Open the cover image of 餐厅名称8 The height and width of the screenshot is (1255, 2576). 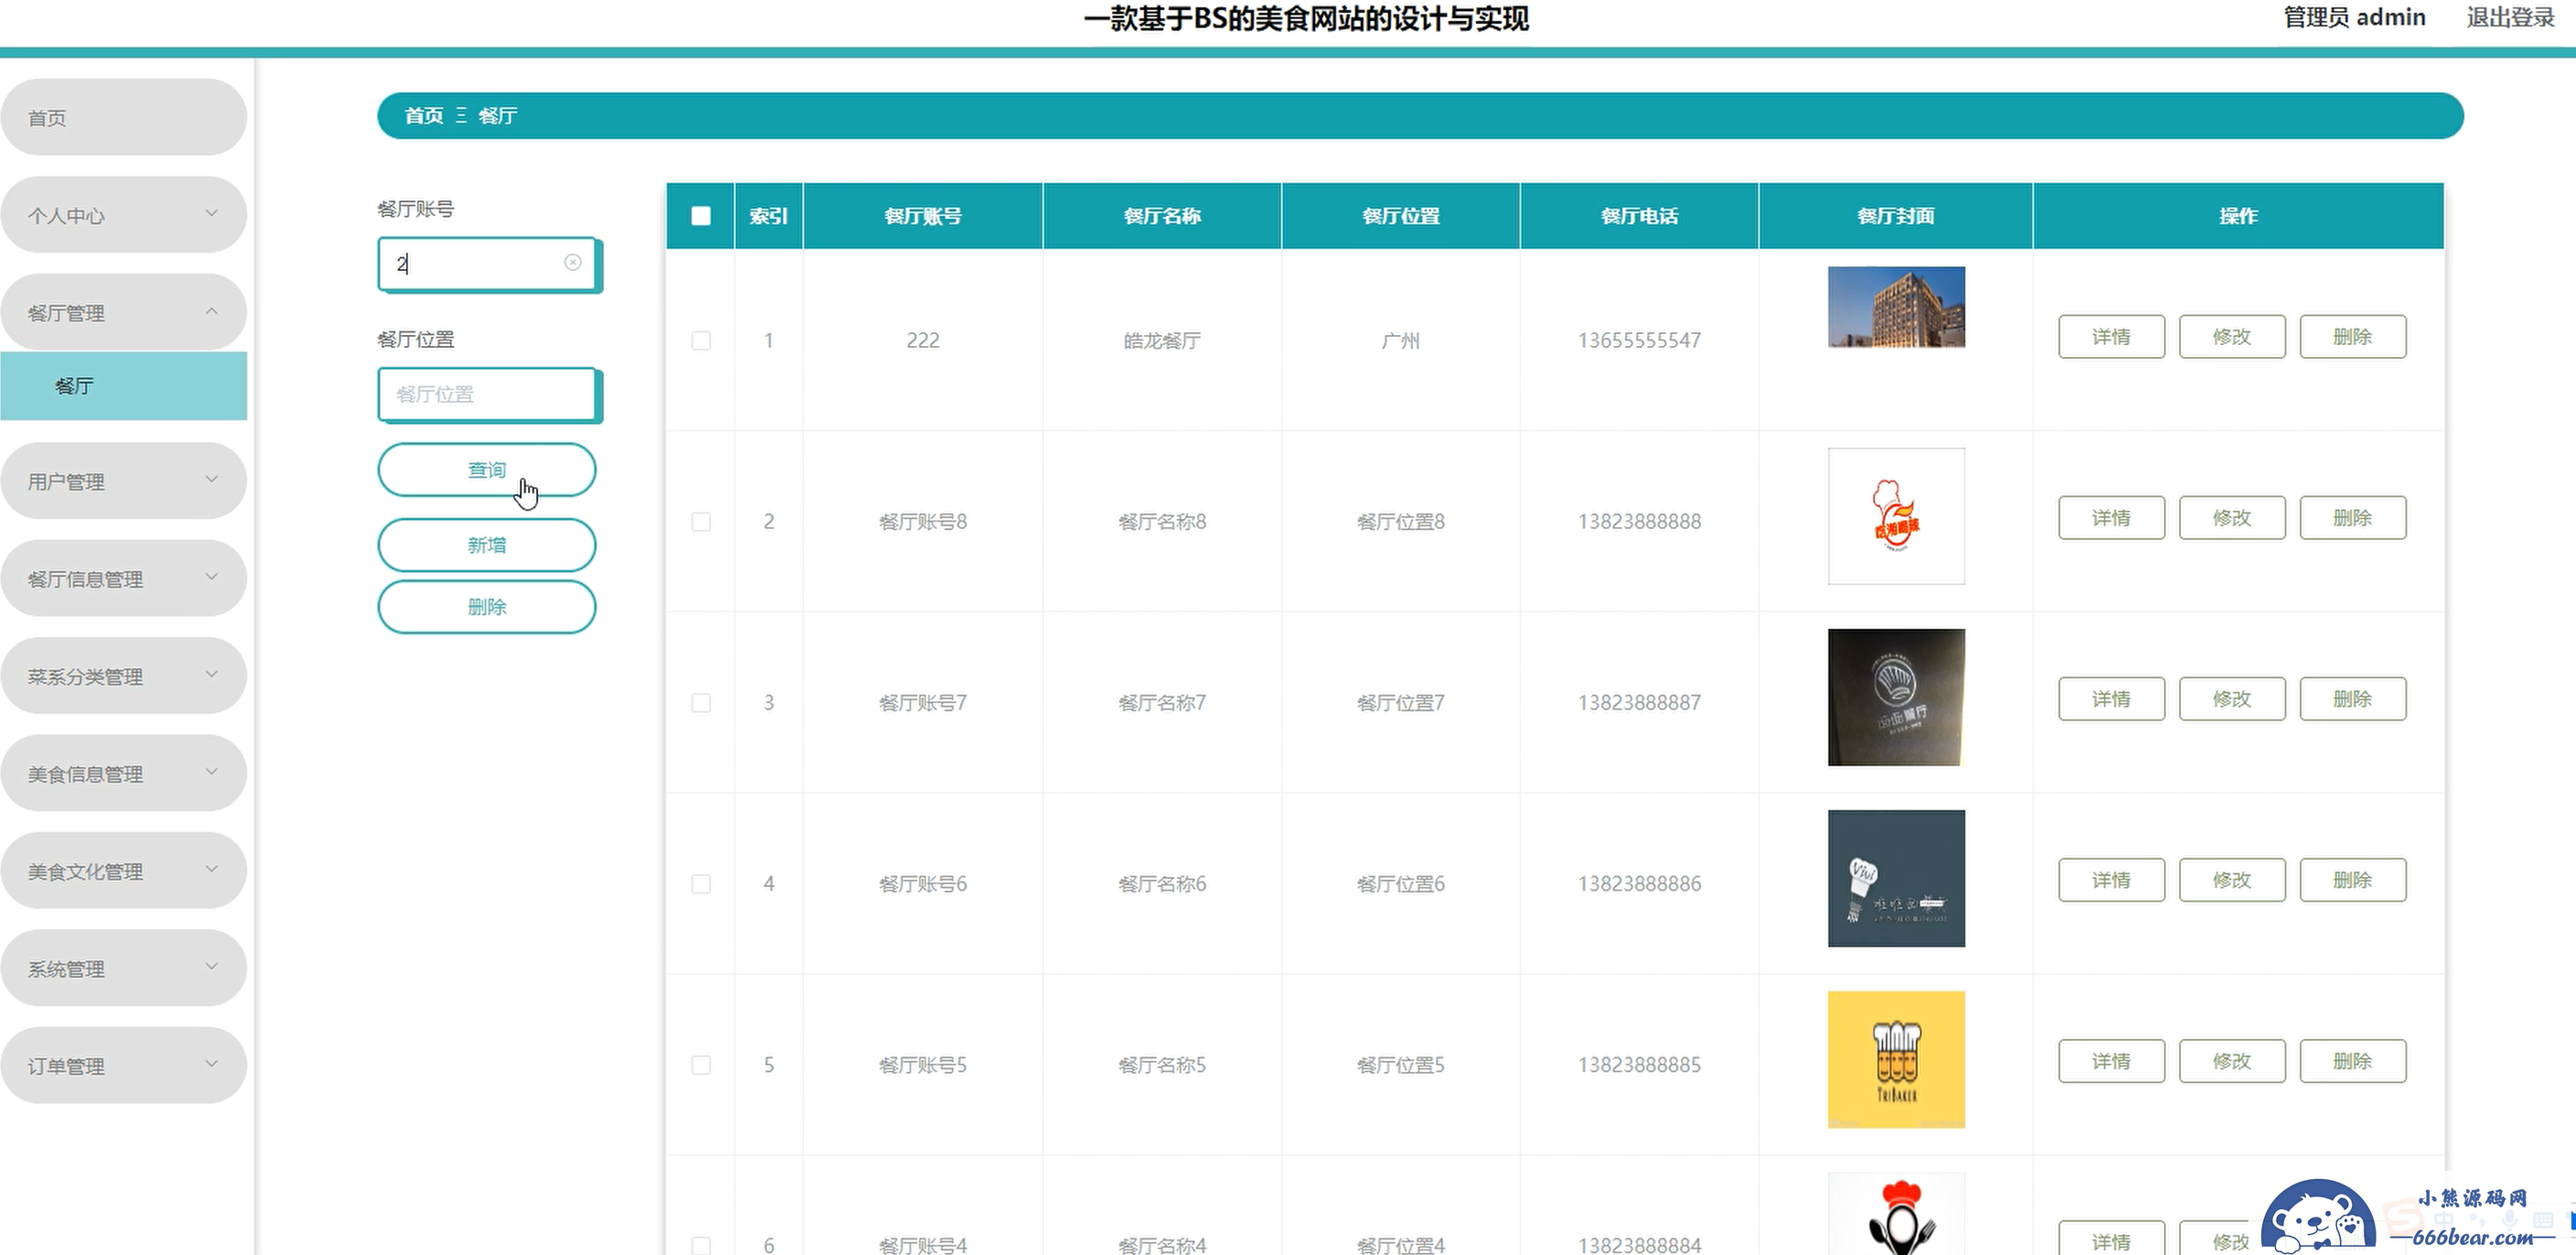coord(1896,516)
